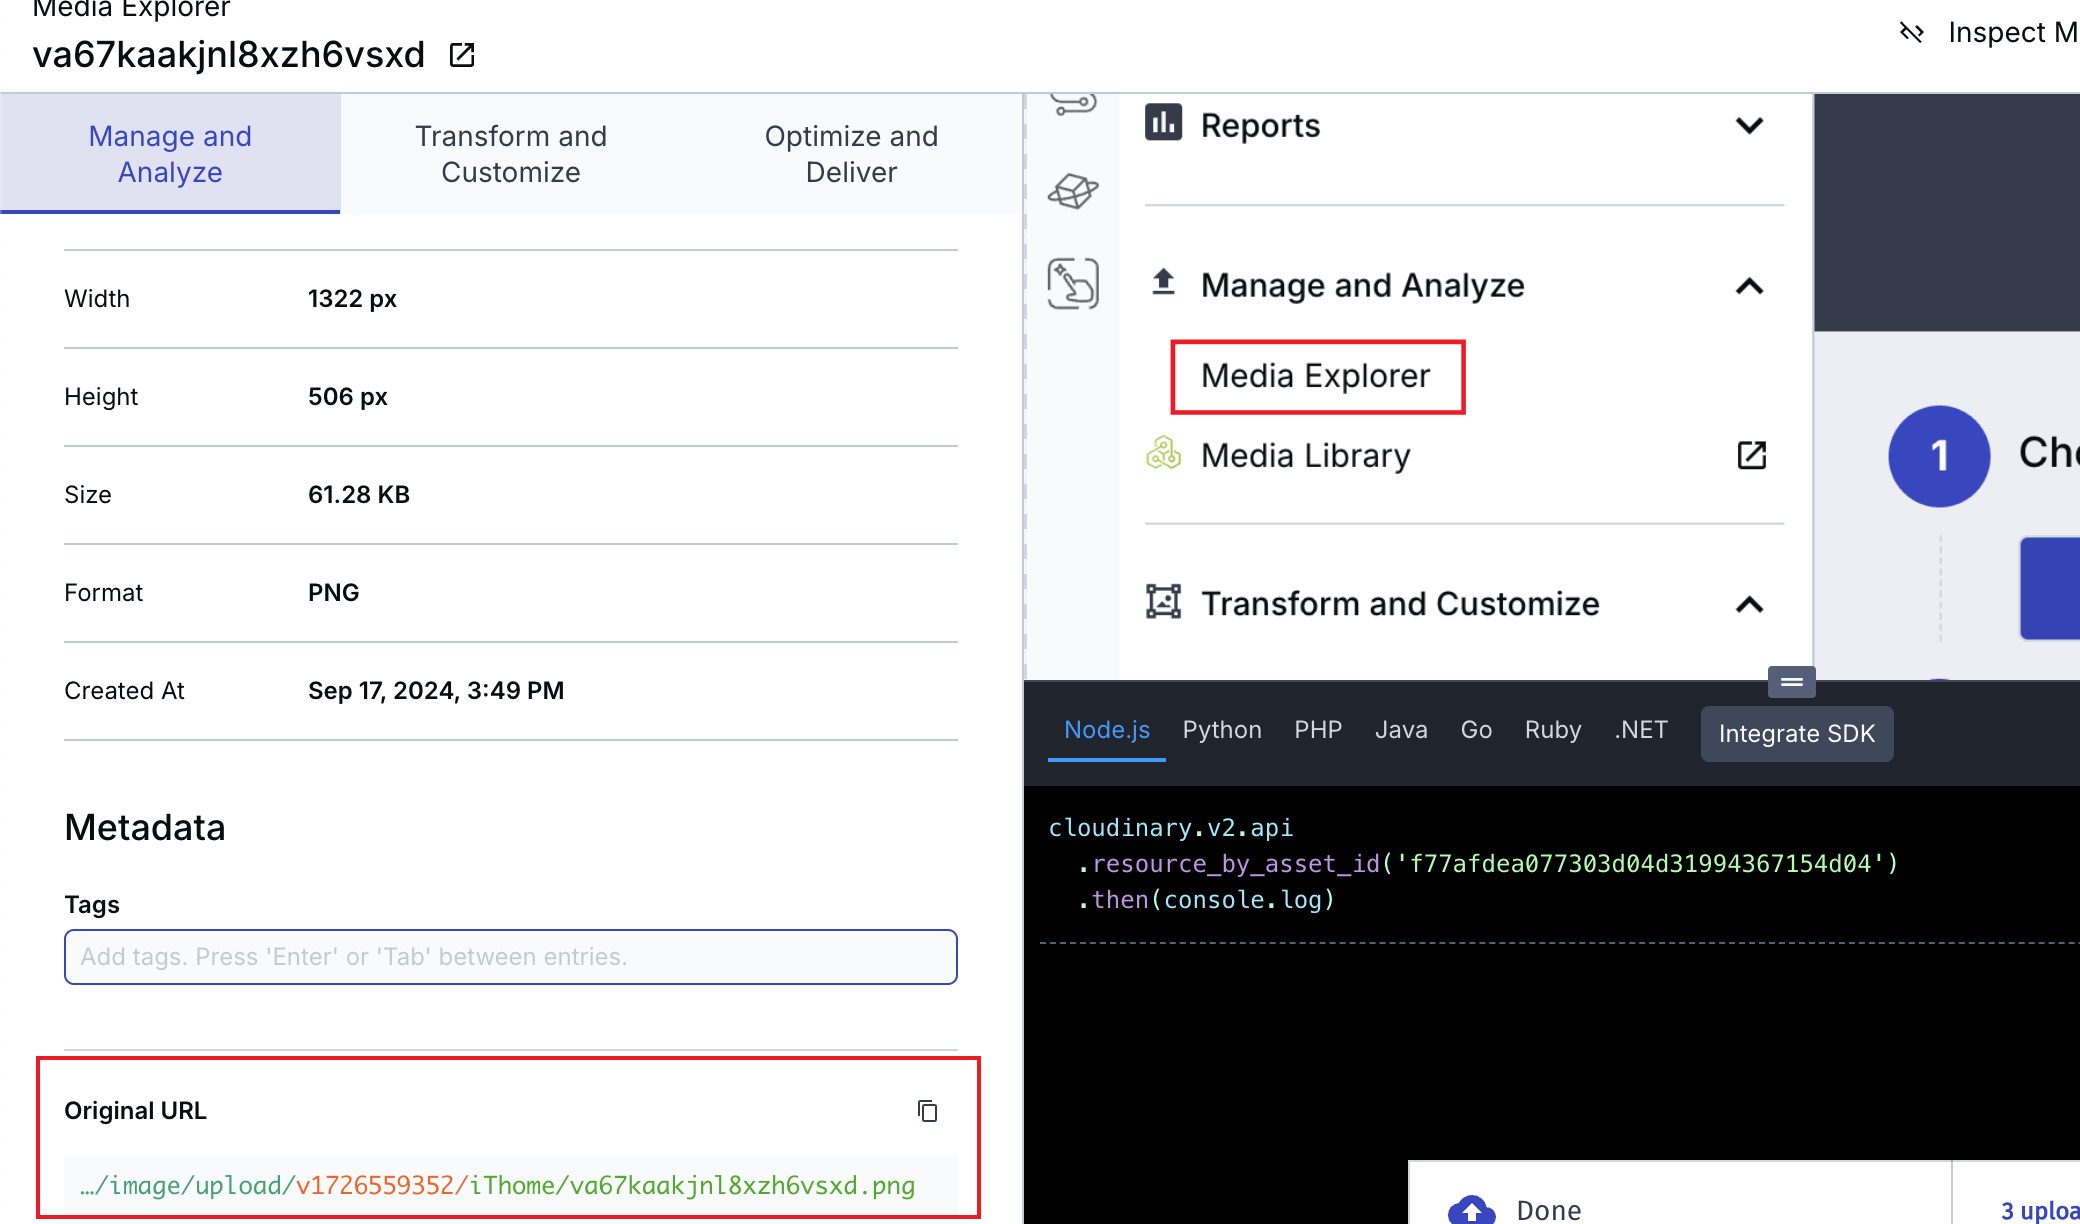
Task: Click the Add tags input field
Action: click(510, 957)
